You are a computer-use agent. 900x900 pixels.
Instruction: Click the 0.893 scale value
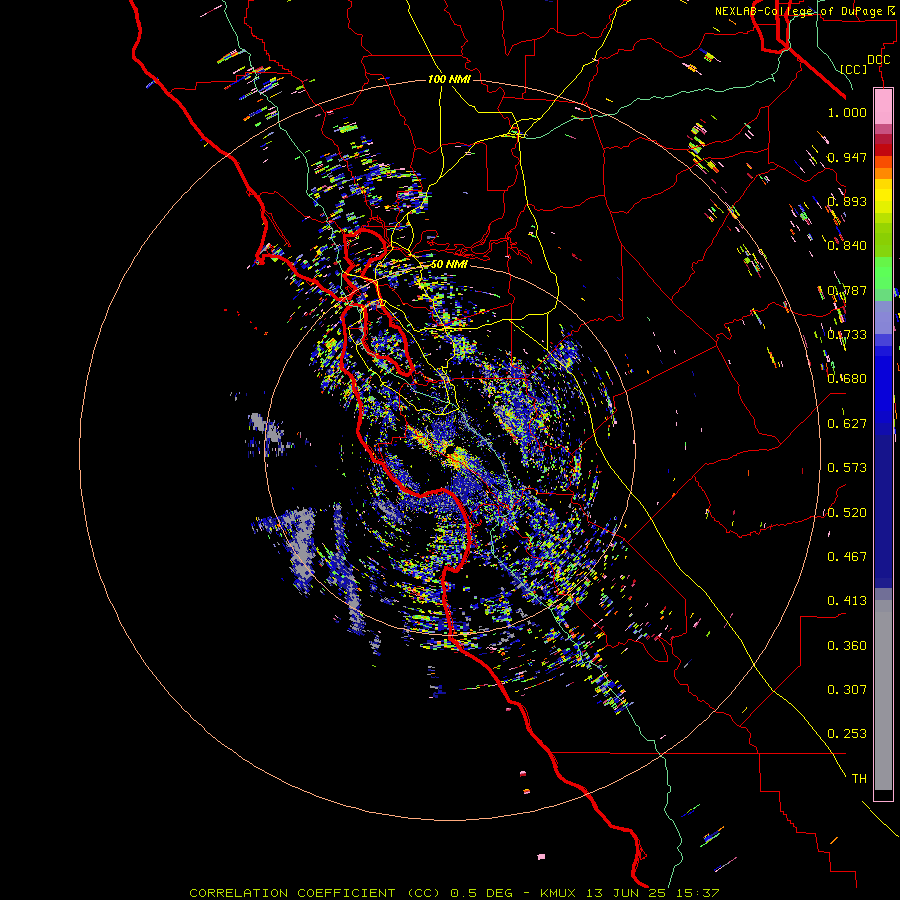tap(847, 201)
